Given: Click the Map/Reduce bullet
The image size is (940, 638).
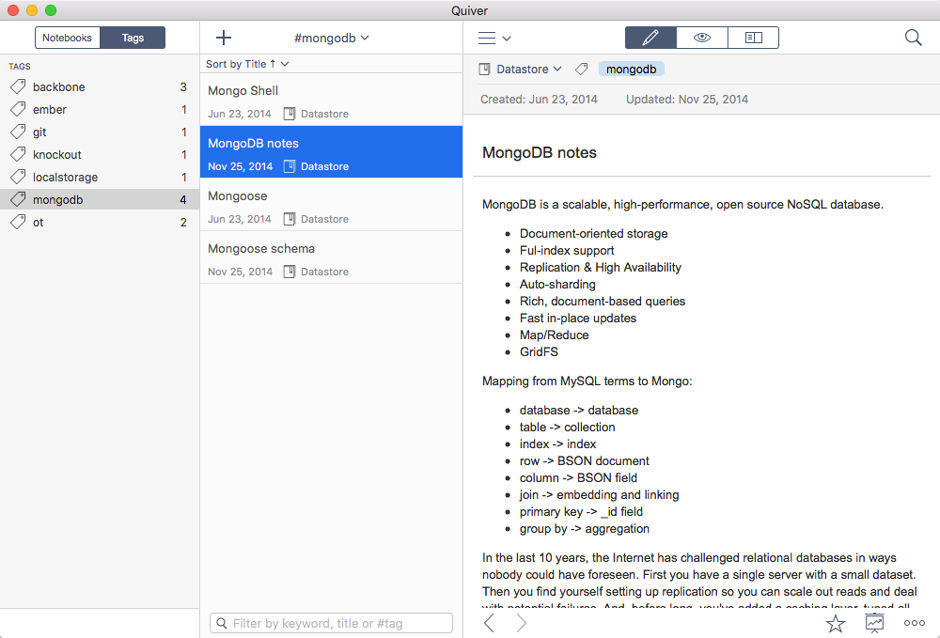Looking at the screenshot, I should [x=554, y=335].
